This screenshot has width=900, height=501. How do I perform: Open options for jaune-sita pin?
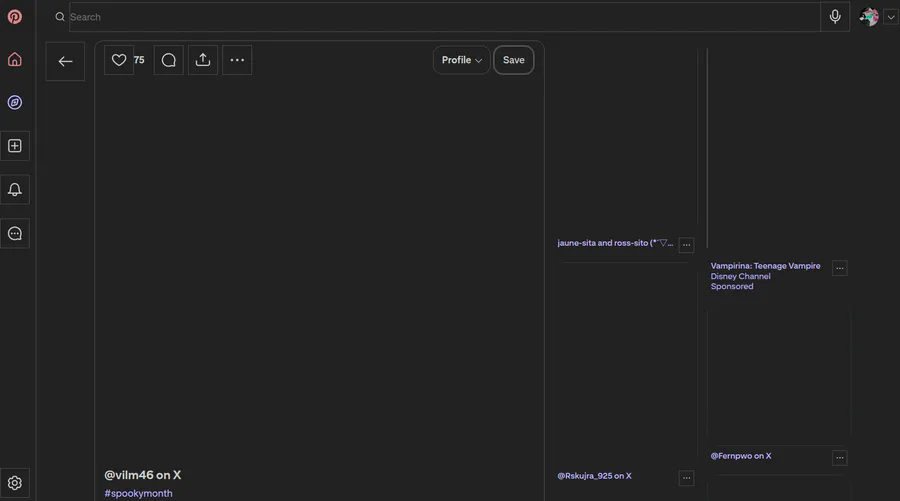(x=686, y=245)
